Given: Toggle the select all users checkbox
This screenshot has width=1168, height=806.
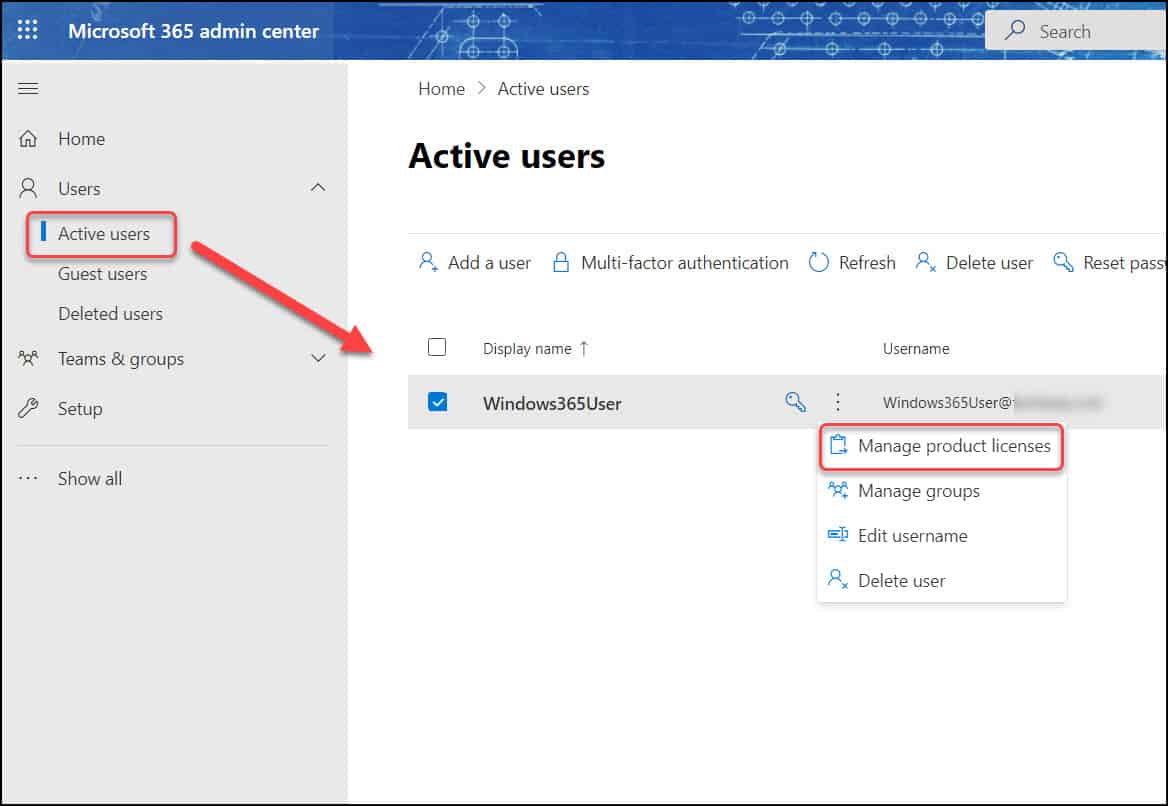Looking at the screenshot, I should 437,347.
